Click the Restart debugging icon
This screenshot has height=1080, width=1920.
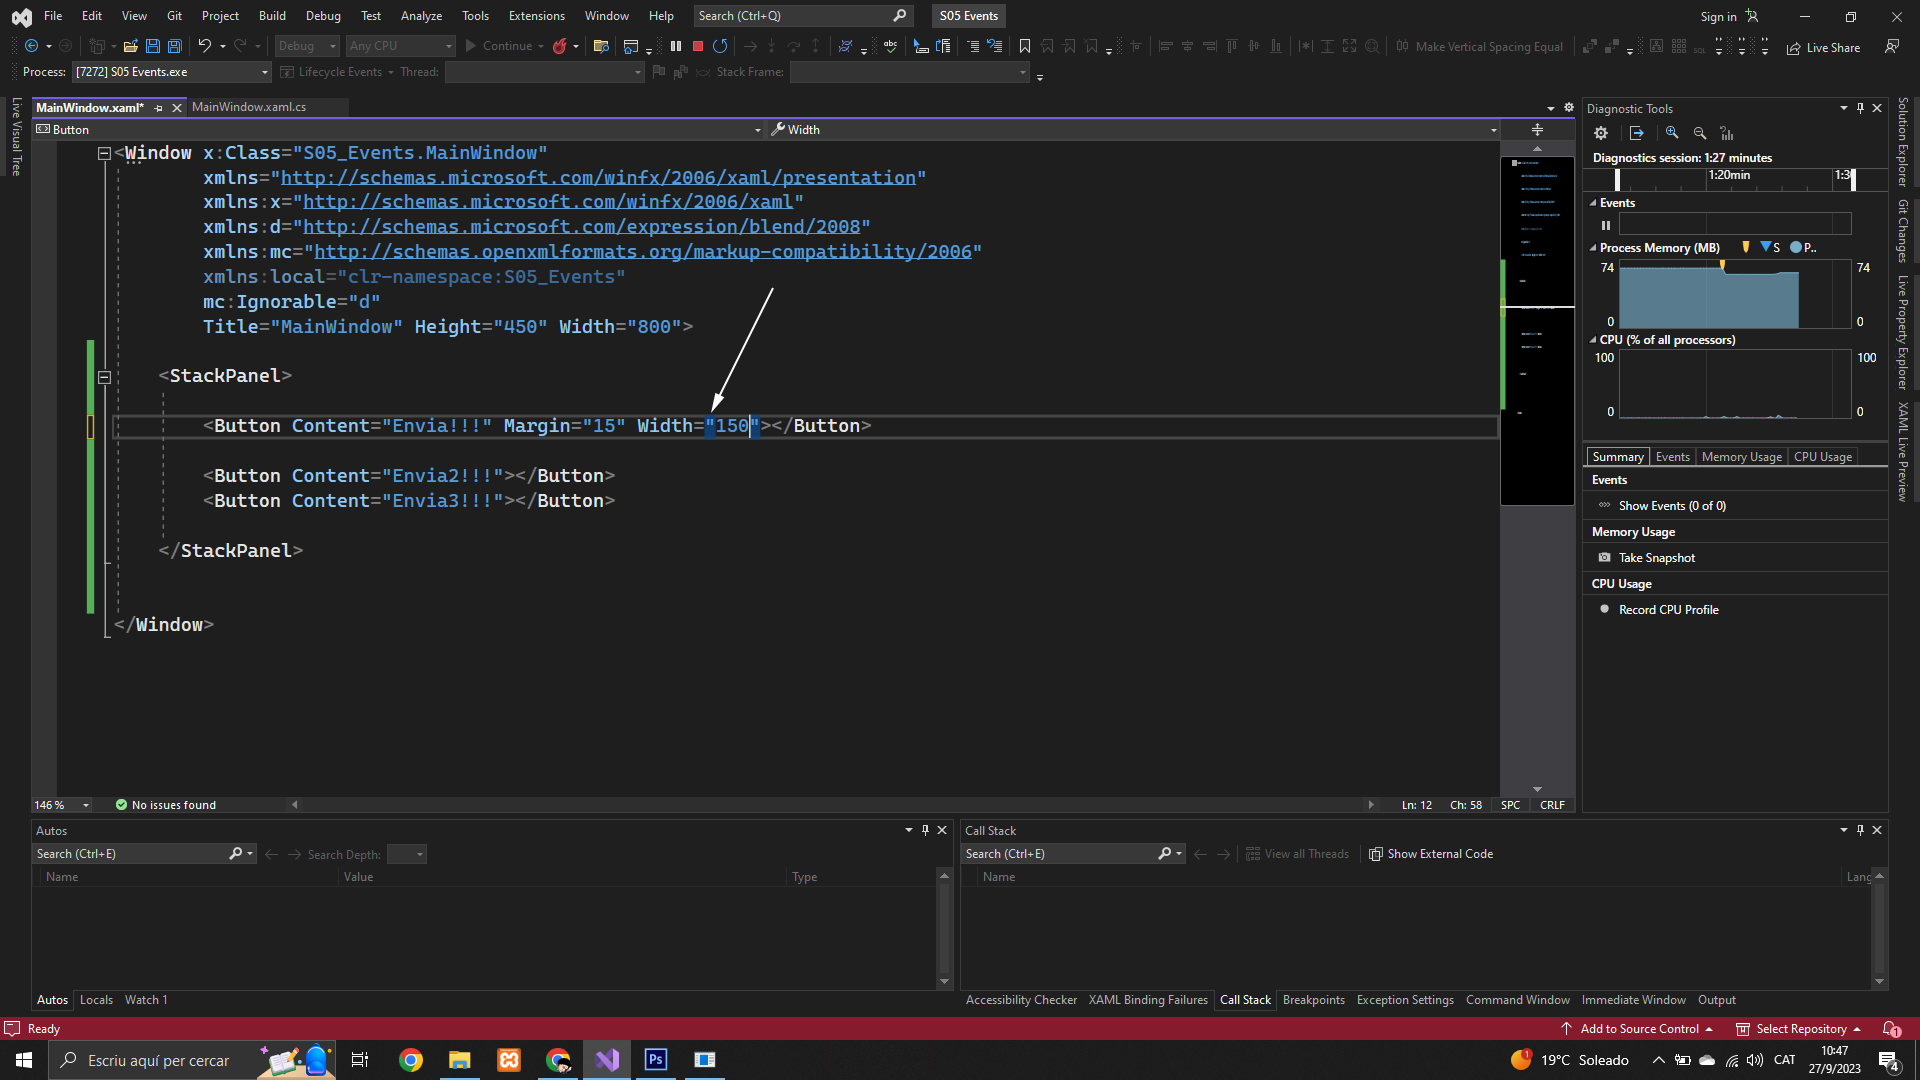click(x=720, y=46)
